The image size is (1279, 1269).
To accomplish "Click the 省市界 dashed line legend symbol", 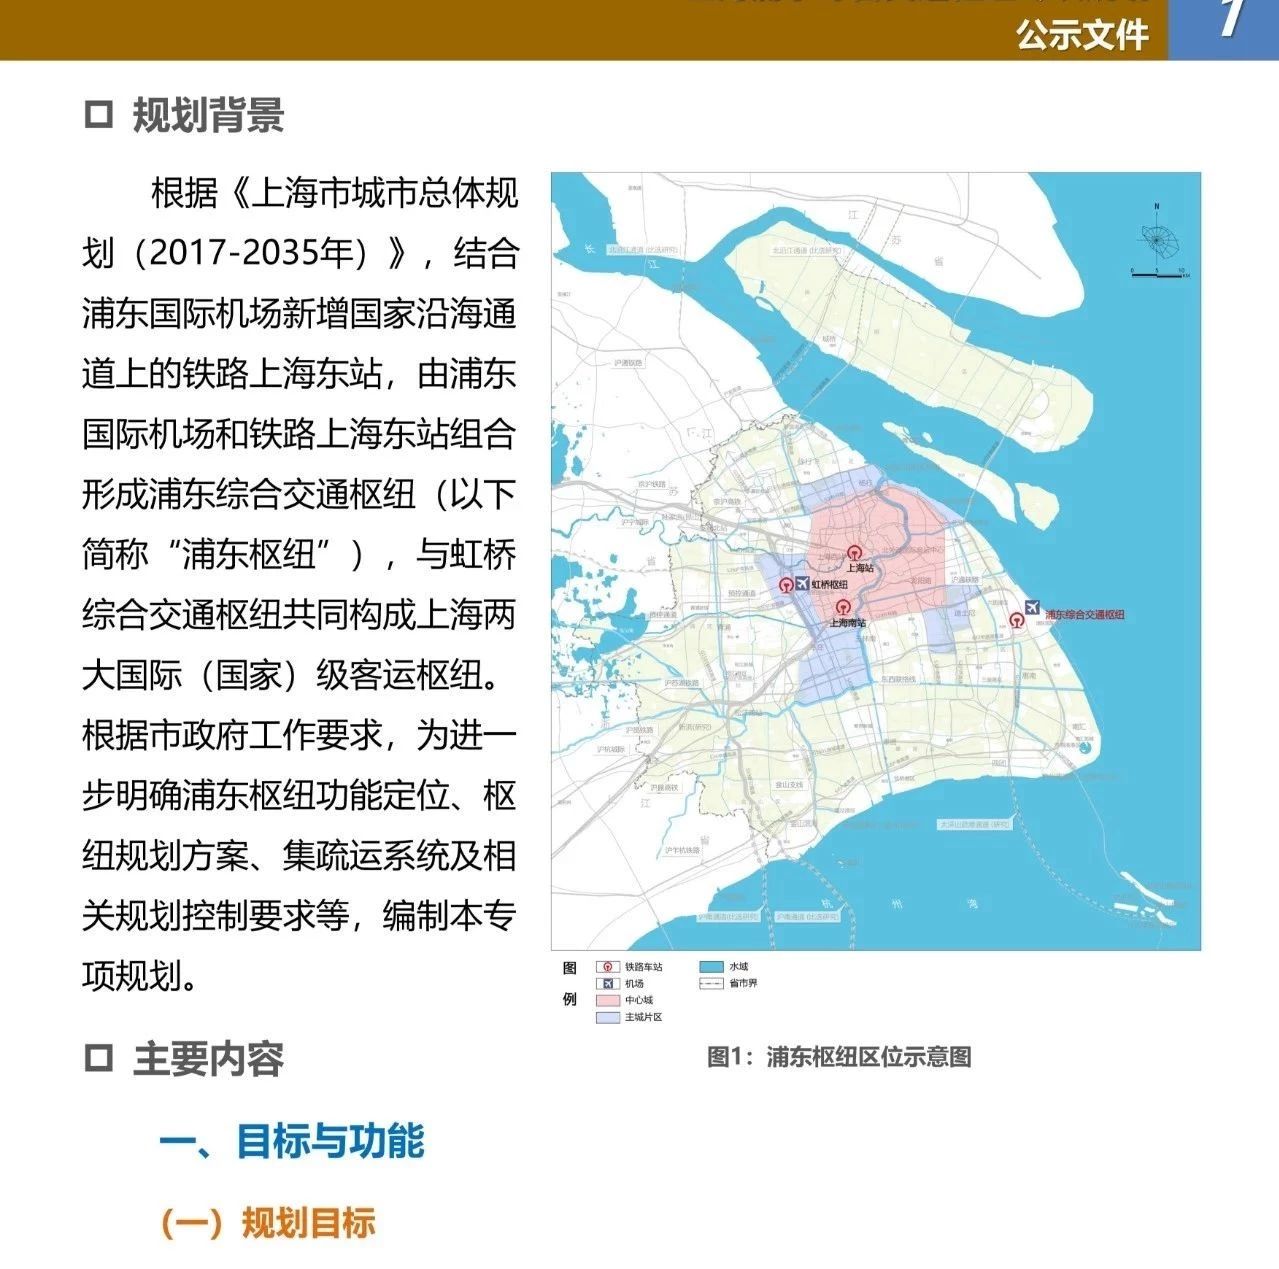I will (711, 984).
